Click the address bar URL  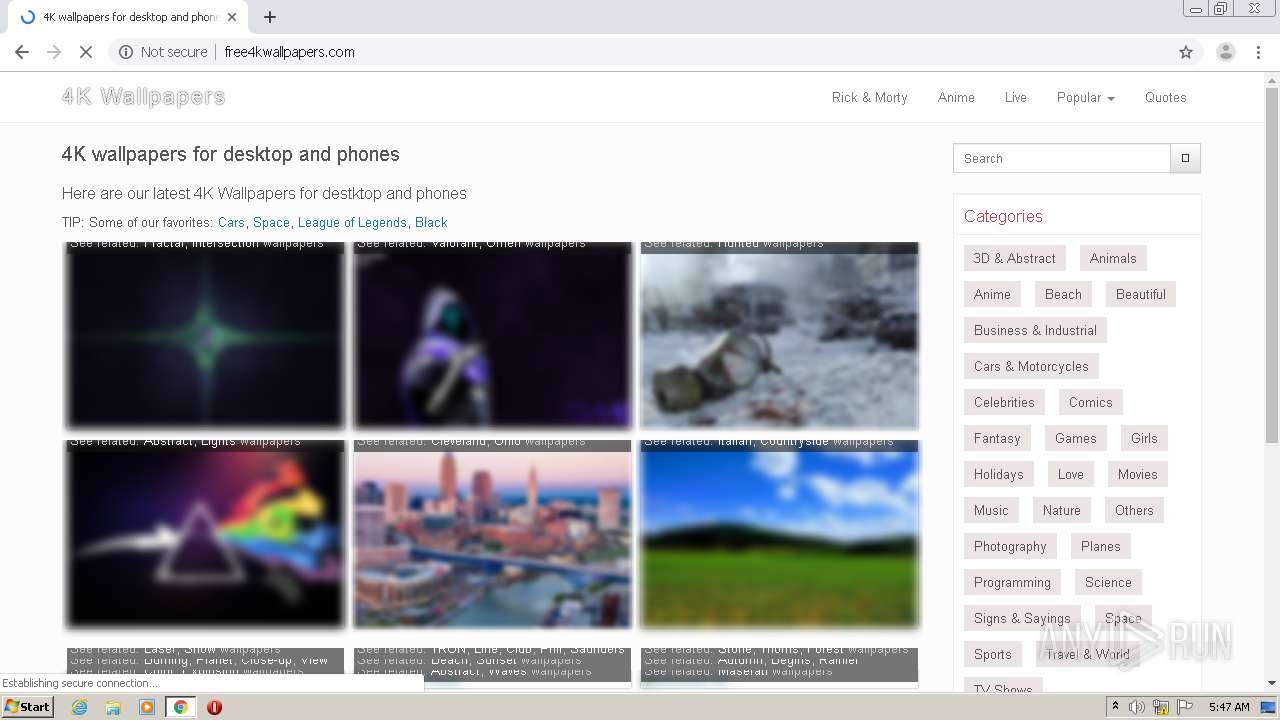click(289, 52)
